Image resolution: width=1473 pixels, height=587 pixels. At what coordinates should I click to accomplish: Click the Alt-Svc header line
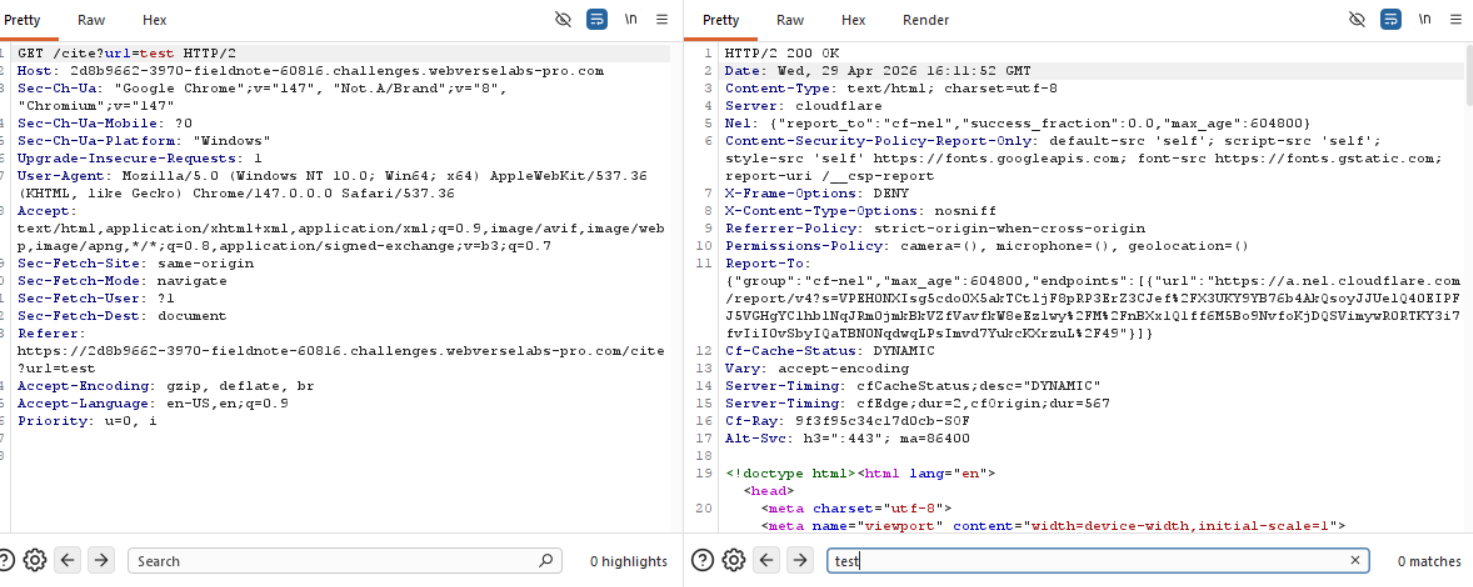(847, 438)
